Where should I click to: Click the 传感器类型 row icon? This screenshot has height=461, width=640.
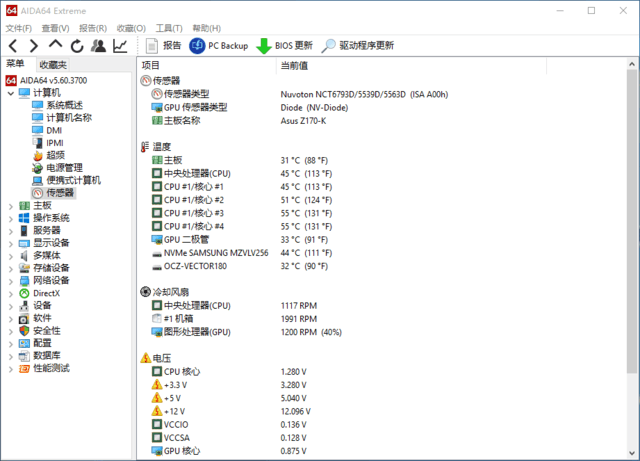157,94
